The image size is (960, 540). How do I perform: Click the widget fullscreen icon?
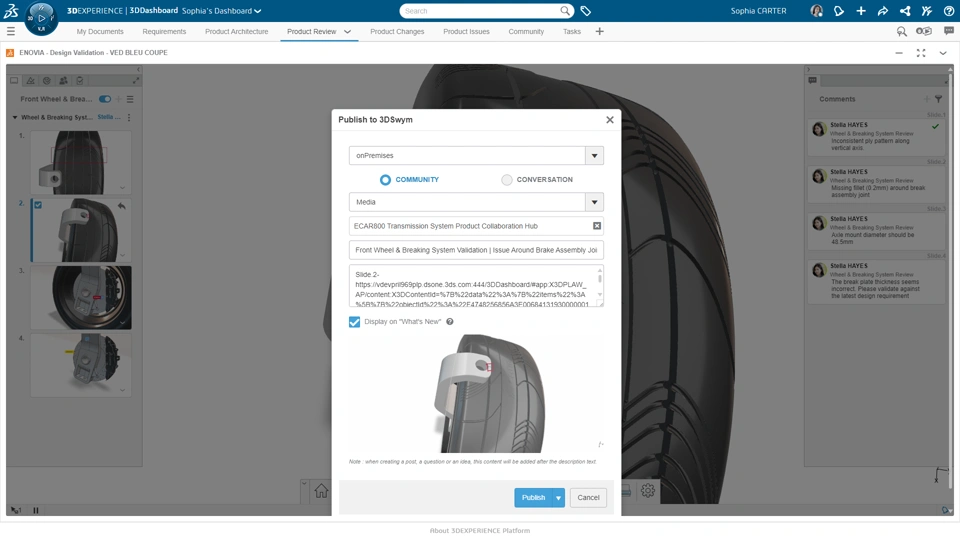point(921,53)
